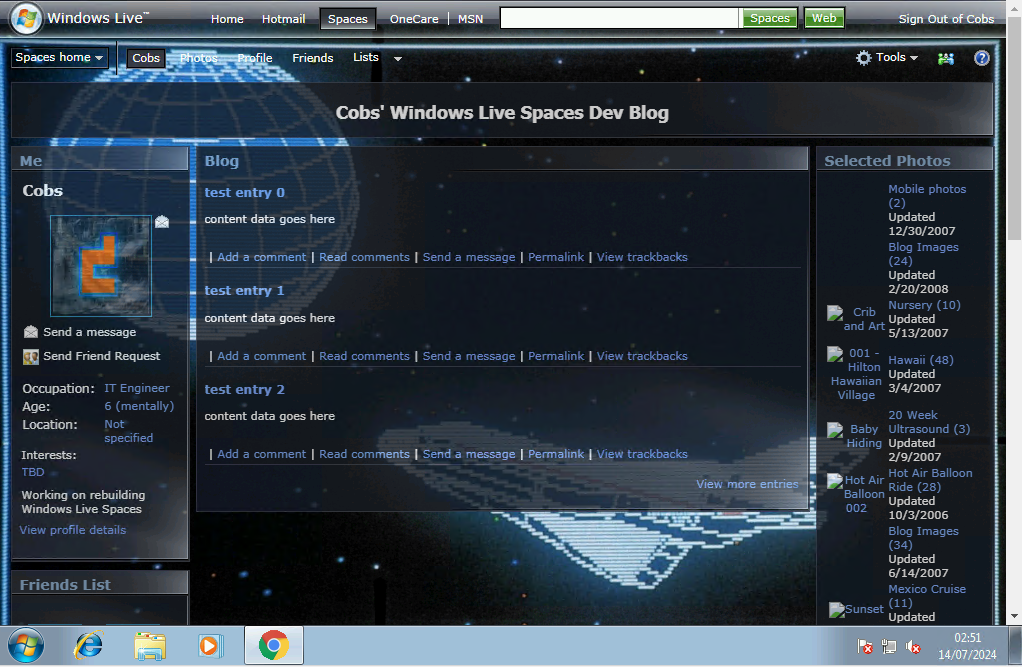This screenshot has height=667, width=1022.
Task: Open Internet Explorer from the taskbar
Action: [88, 646]
